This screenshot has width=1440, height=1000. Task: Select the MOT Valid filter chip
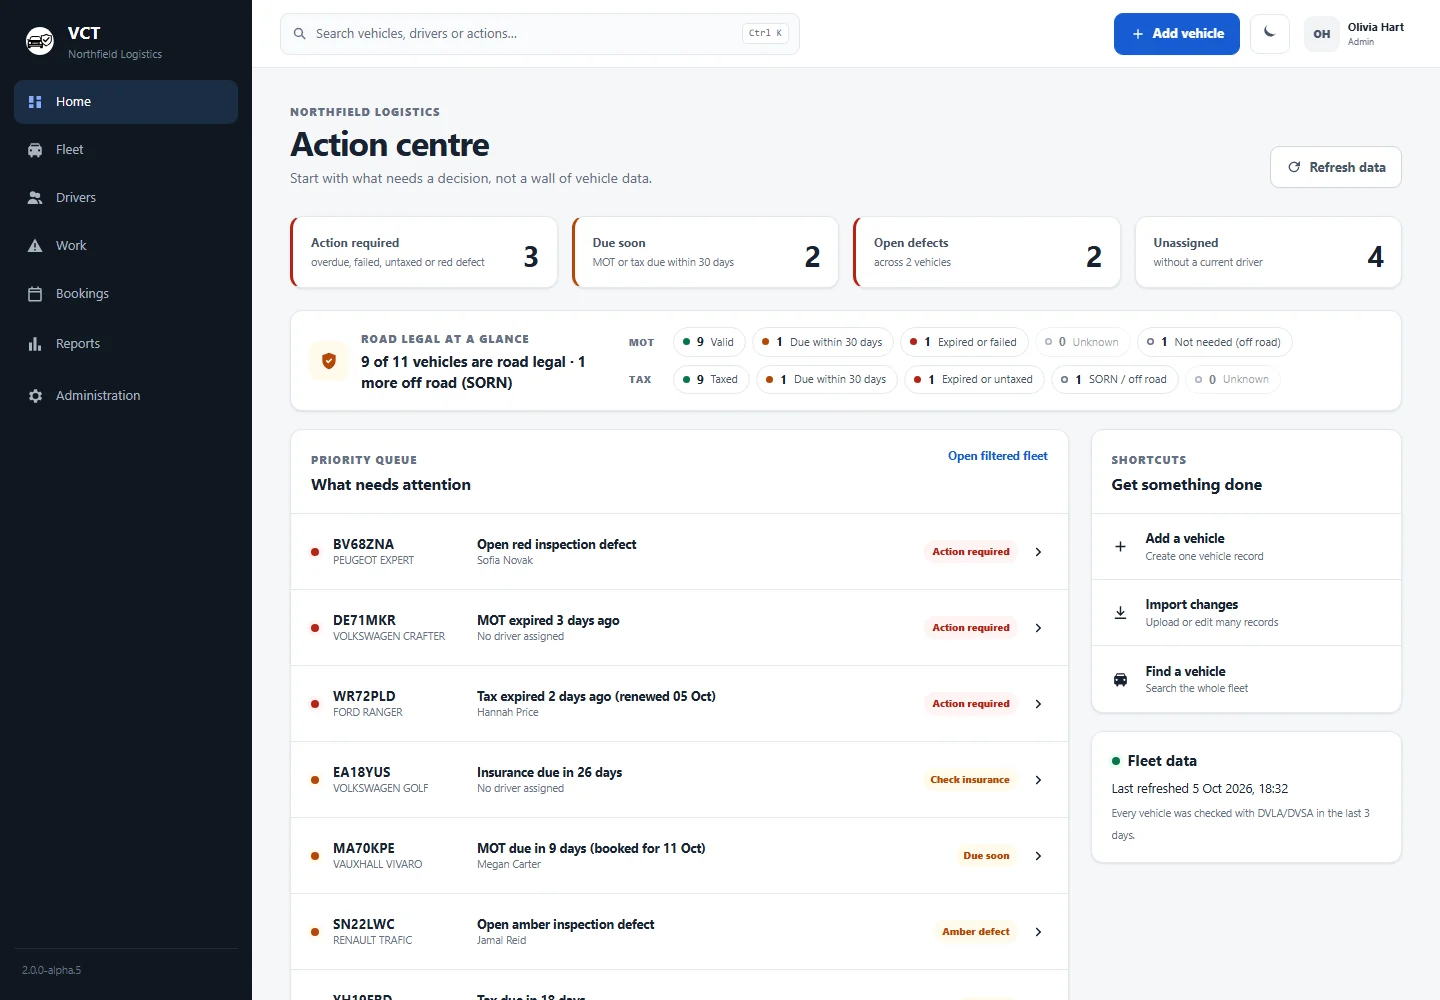[x=709, y=342]
